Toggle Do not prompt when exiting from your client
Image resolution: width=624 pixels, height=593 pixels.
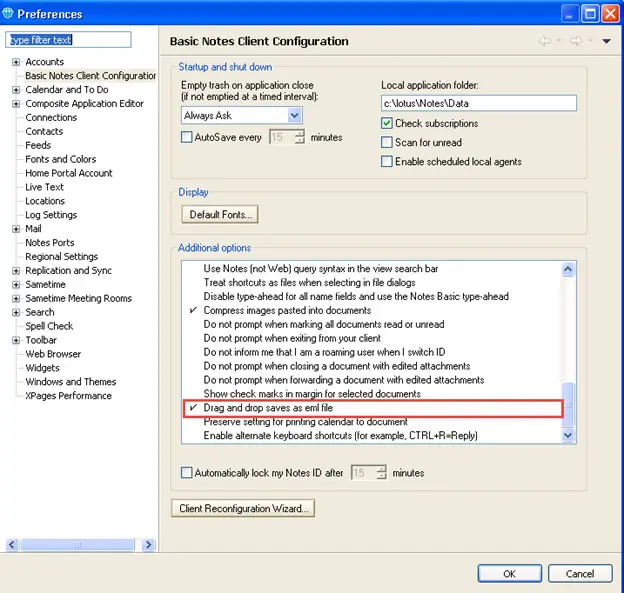pos(292,338)
